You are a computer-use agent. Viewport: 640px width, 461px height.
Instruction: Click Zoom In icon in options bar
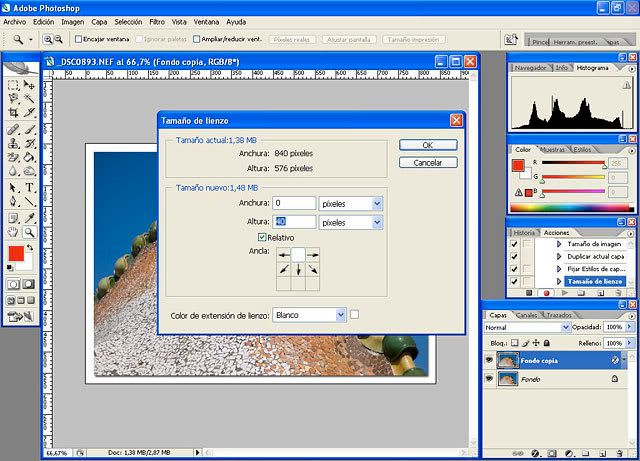(48, 39)
